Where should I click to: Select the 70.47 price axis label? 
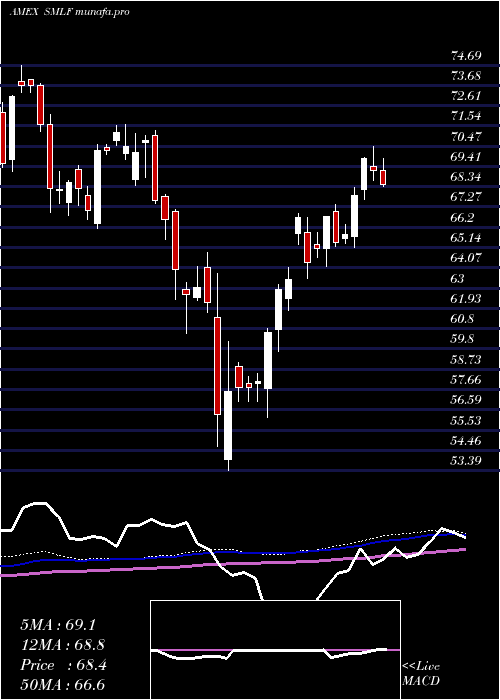[x=466, y=137]
